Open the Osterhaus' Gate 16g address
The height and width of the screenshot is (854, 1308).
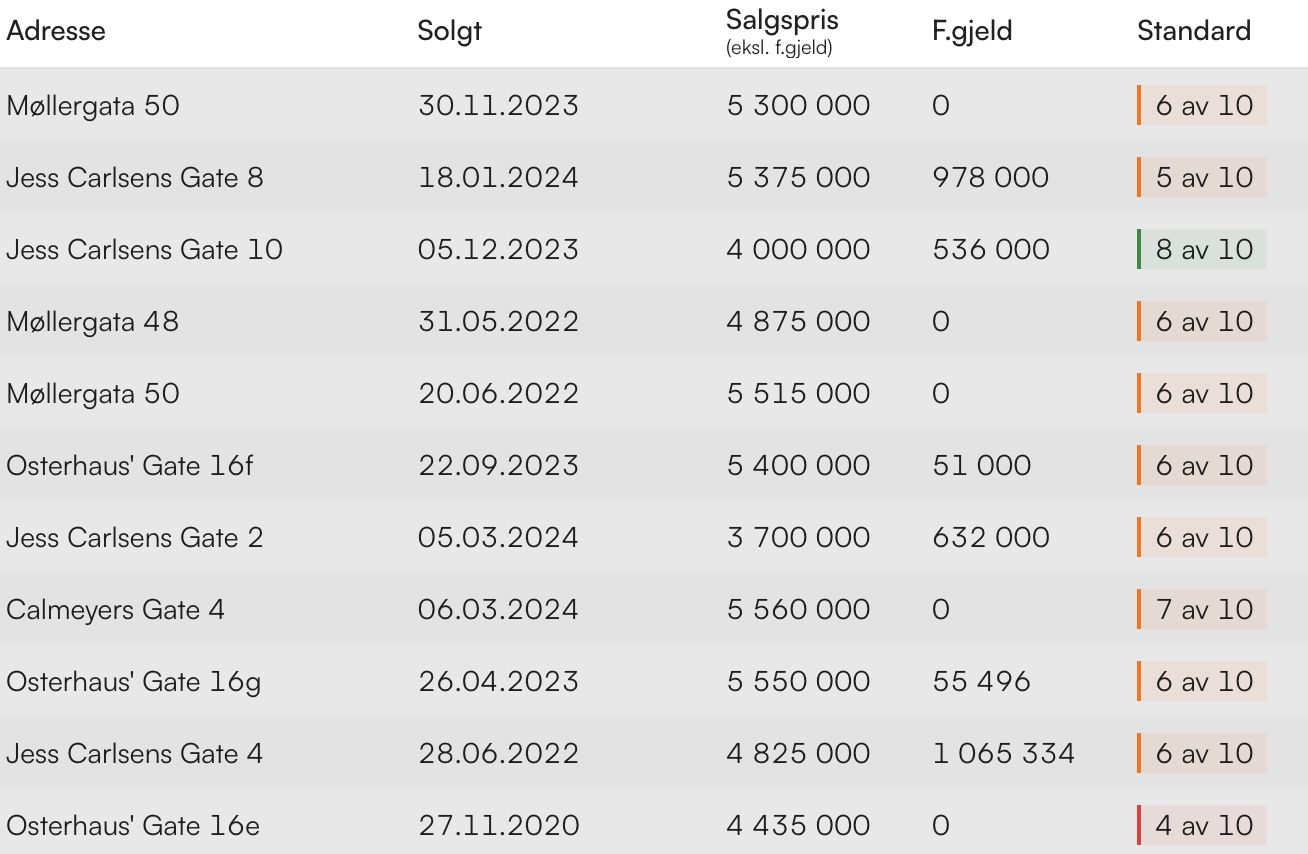[x=134, y=682]
